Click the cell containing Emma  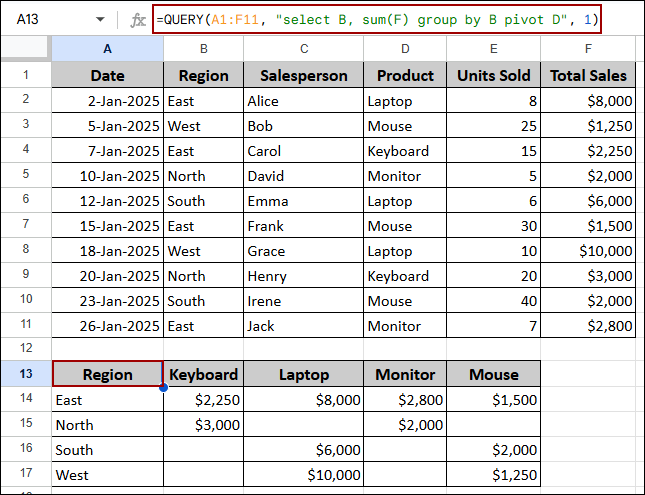[304, 201]
